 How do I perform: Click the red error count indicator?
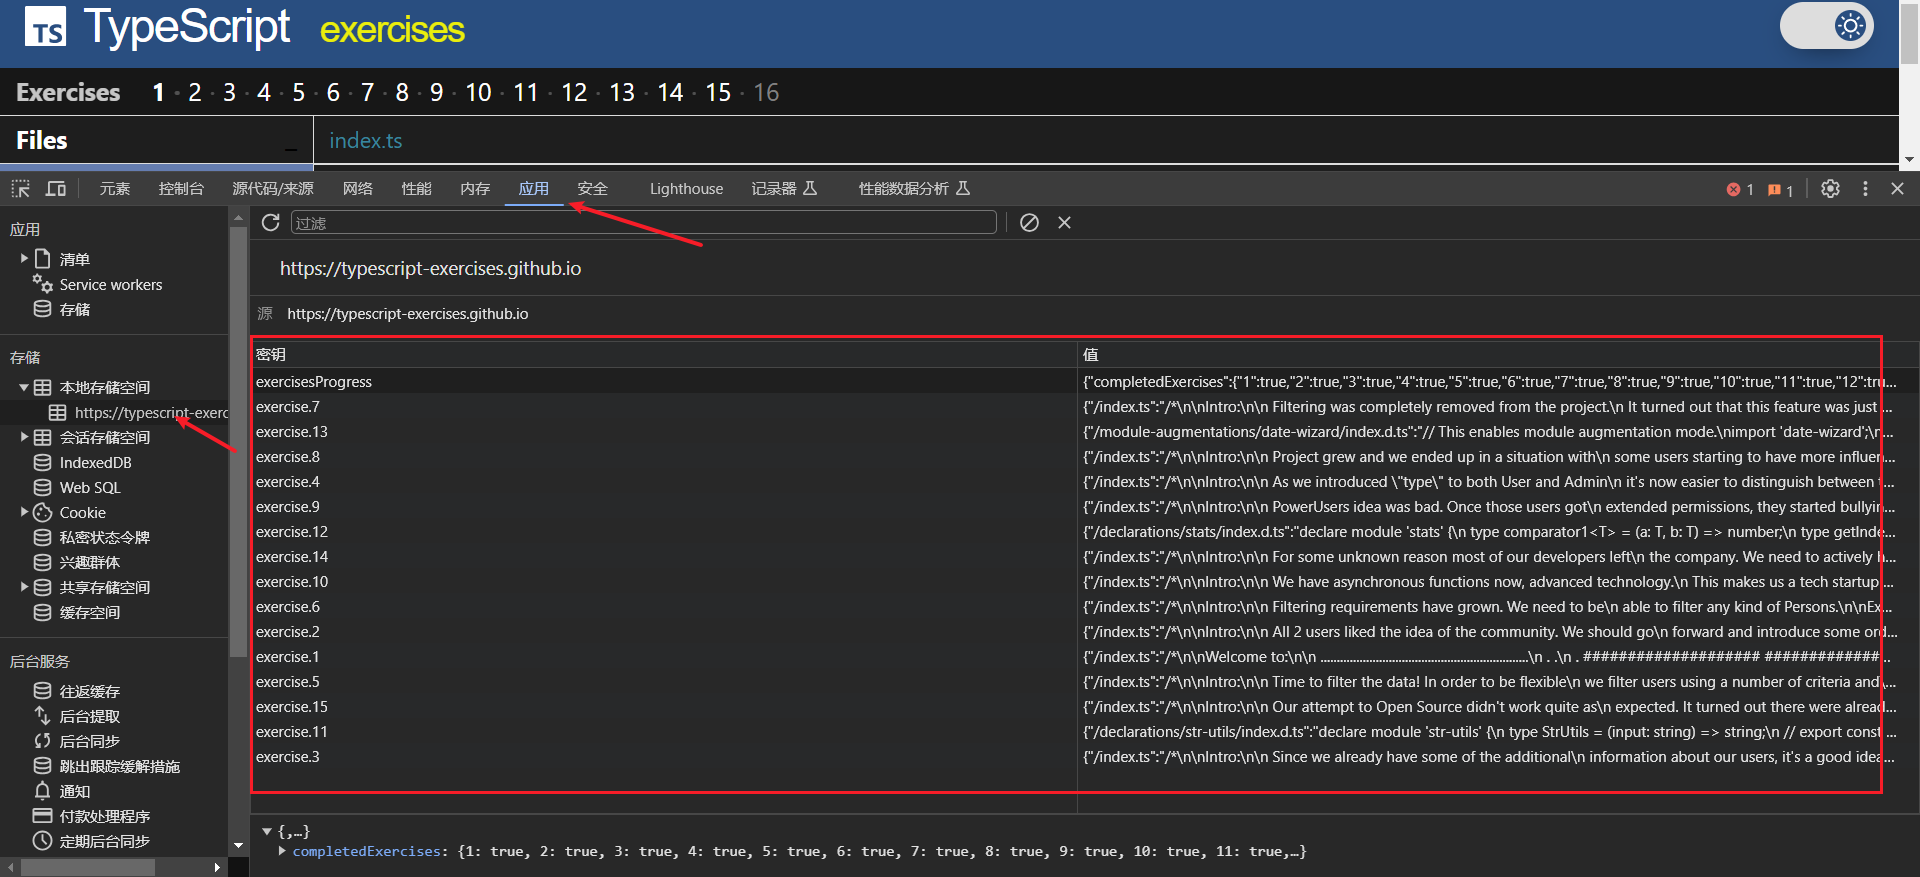(1740, 190)
